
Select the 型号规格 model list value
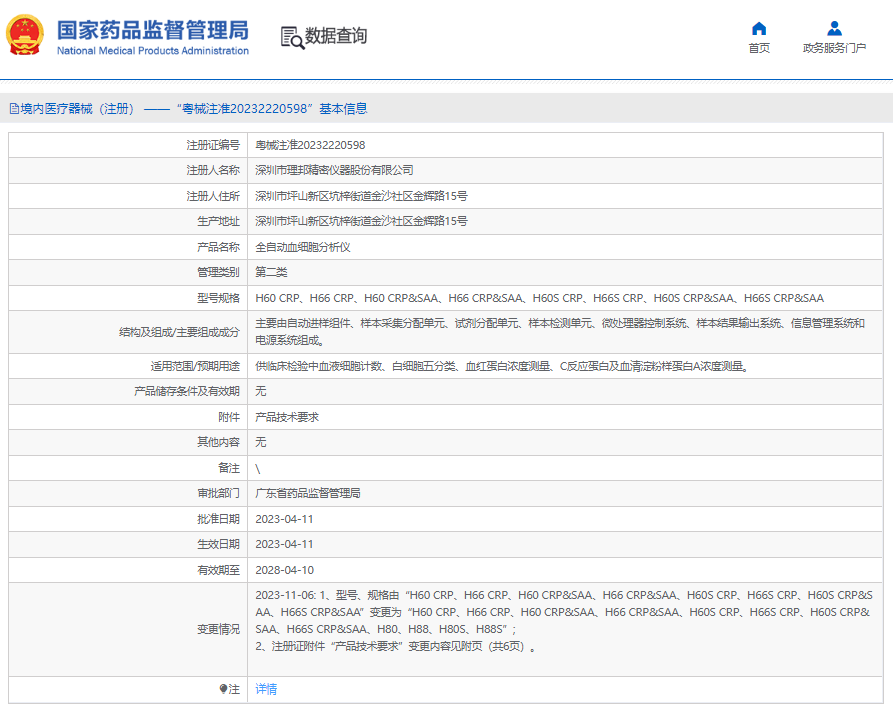[x=539, y=298]
